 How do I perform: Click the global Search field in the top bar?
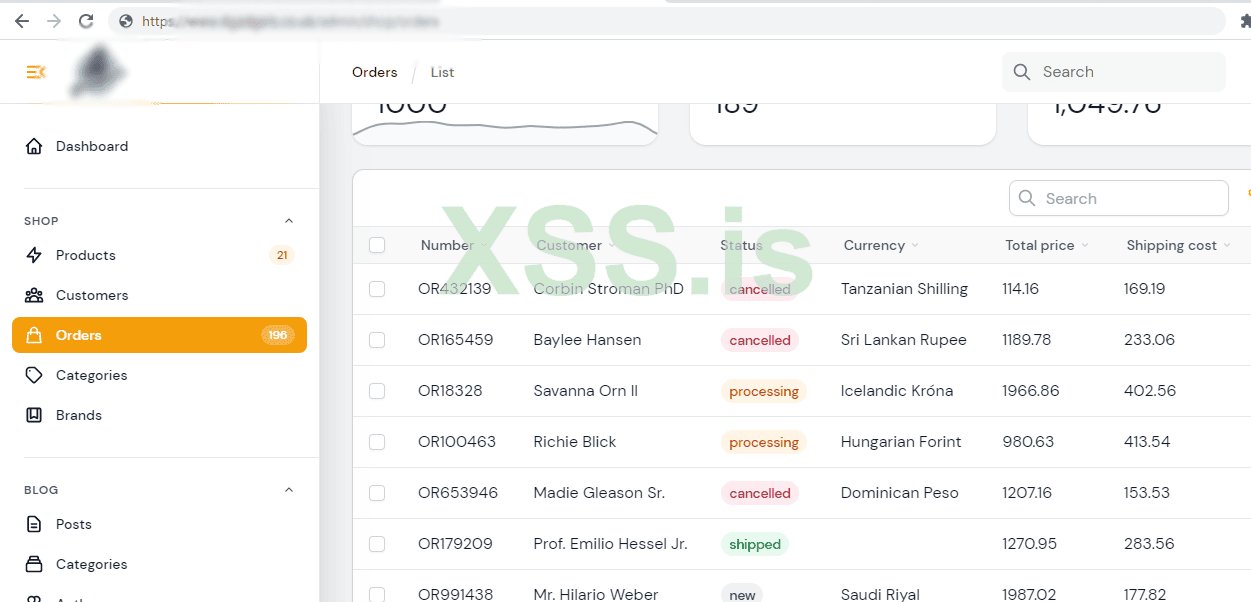(1113, 72)
